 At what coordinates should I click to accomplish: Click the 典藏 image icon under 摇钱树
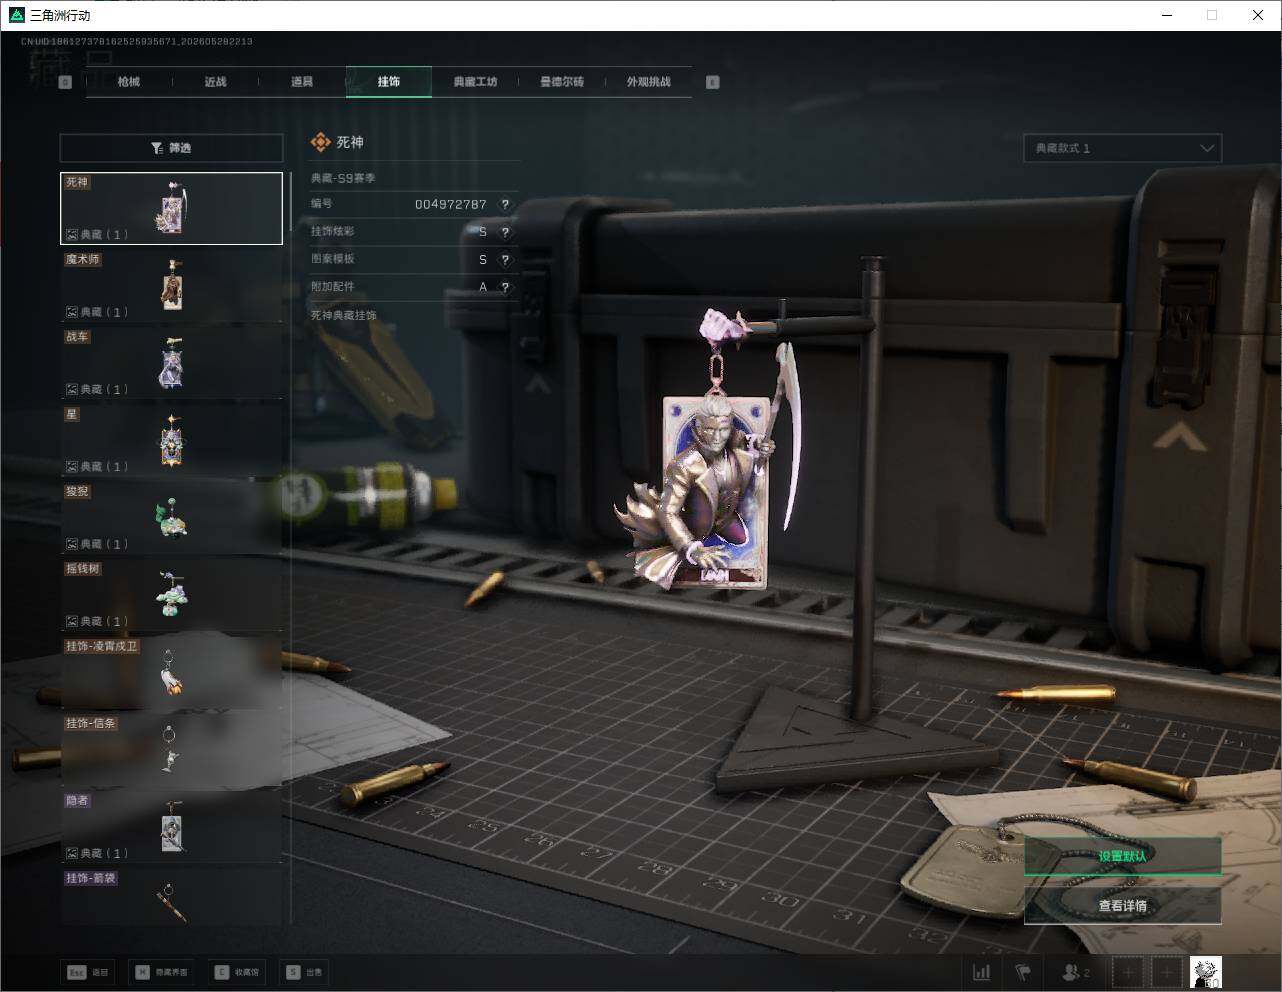tap(72, 621)
